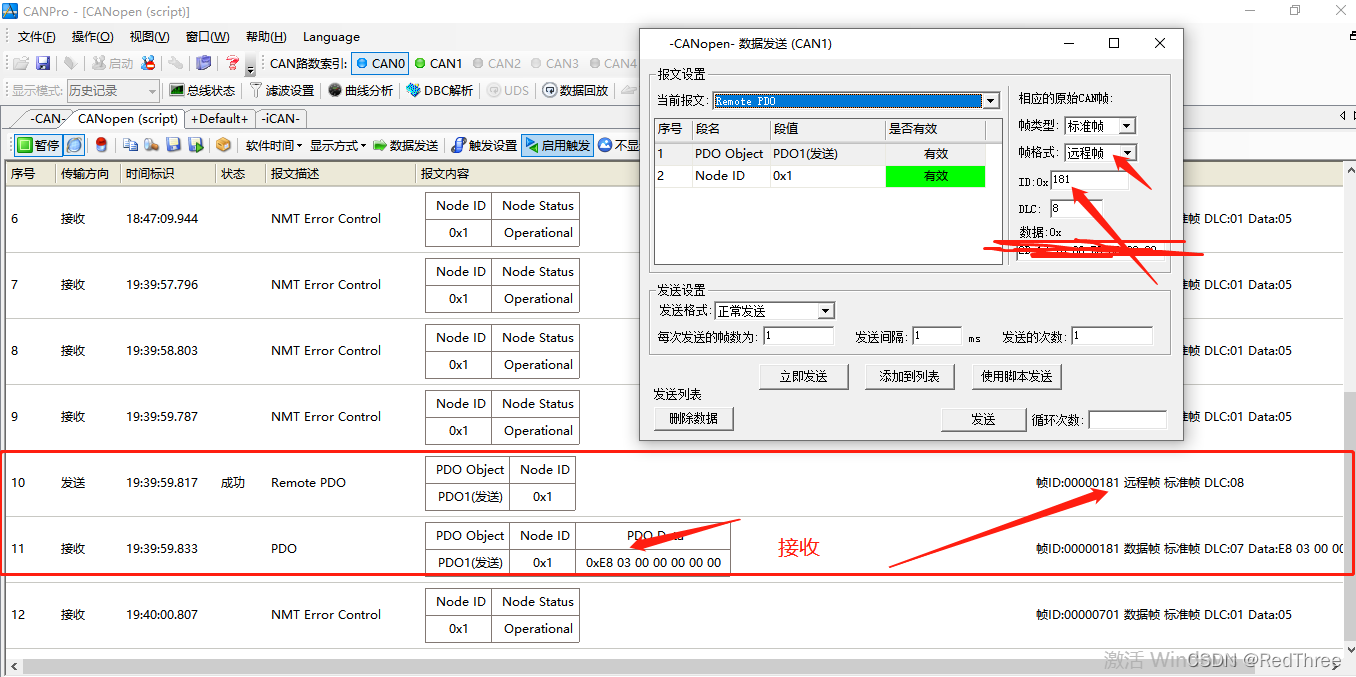Toggle 暂停 pause button
The image size is (1356, 677).
pos(38,145)
